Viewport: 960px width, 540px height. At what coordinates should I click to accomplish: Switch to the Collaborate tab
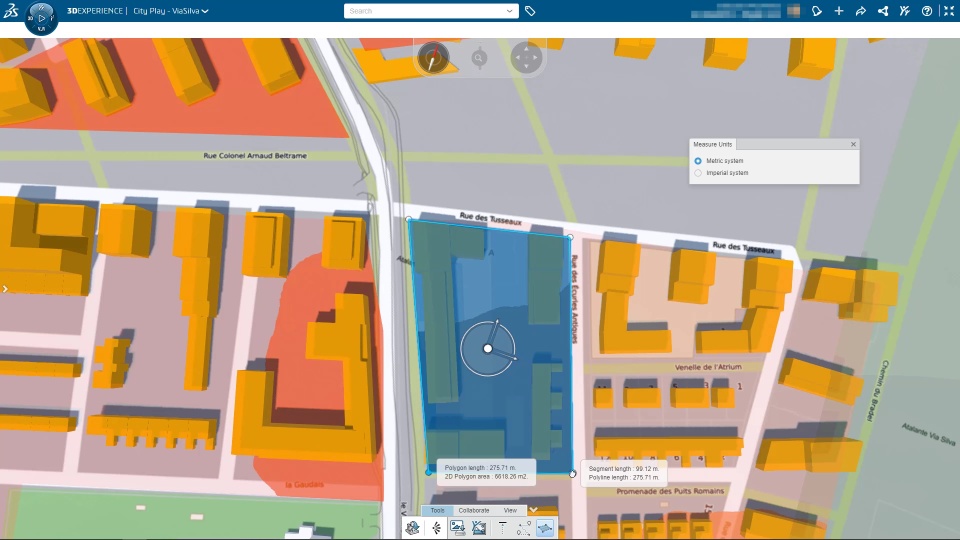coord(474,510)
